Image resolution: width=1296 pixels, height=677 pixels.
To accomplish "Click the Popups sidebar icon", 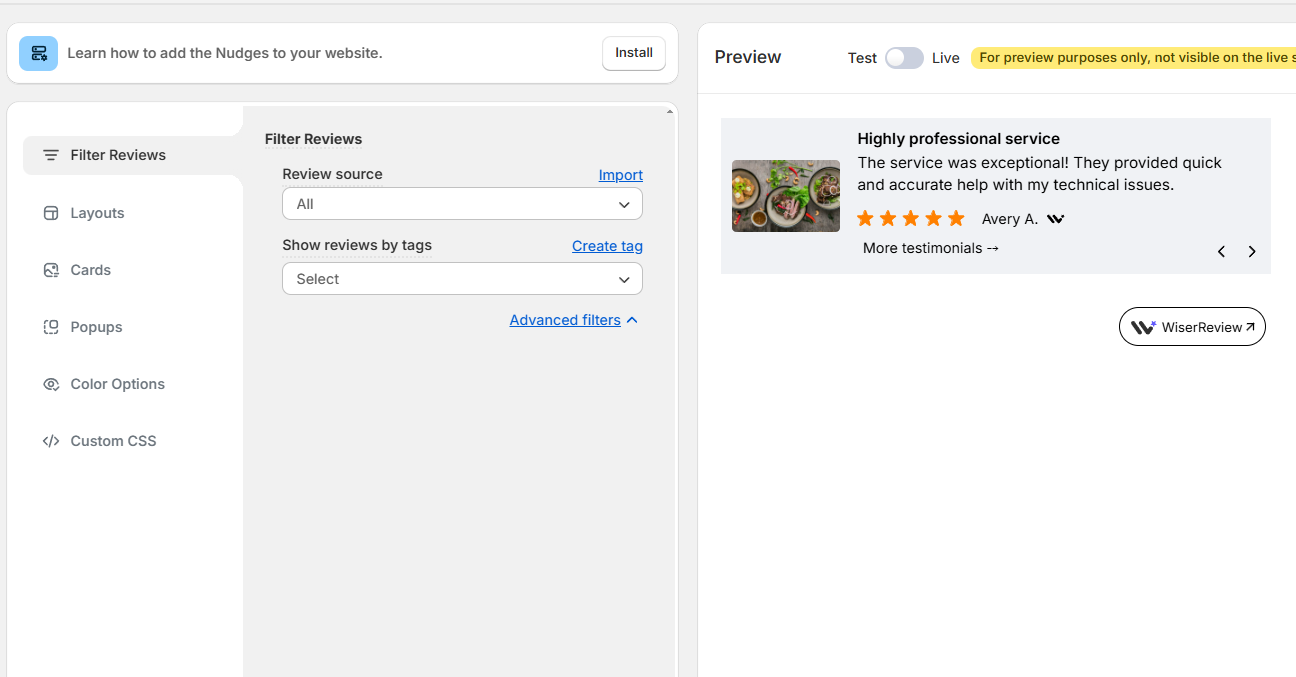I will click(x=51, y=327).
